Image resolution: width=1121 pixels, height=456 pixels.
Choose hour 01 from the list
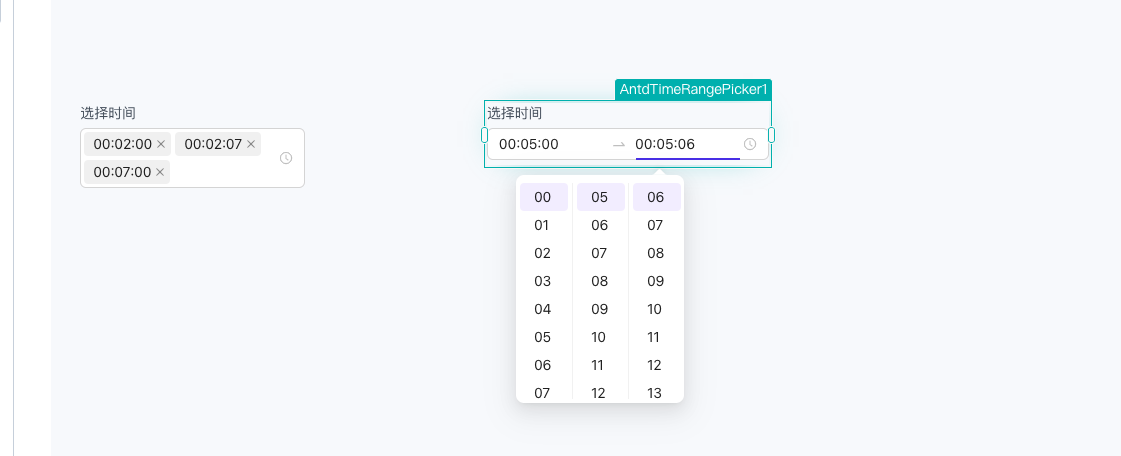(x=543, y=226)
